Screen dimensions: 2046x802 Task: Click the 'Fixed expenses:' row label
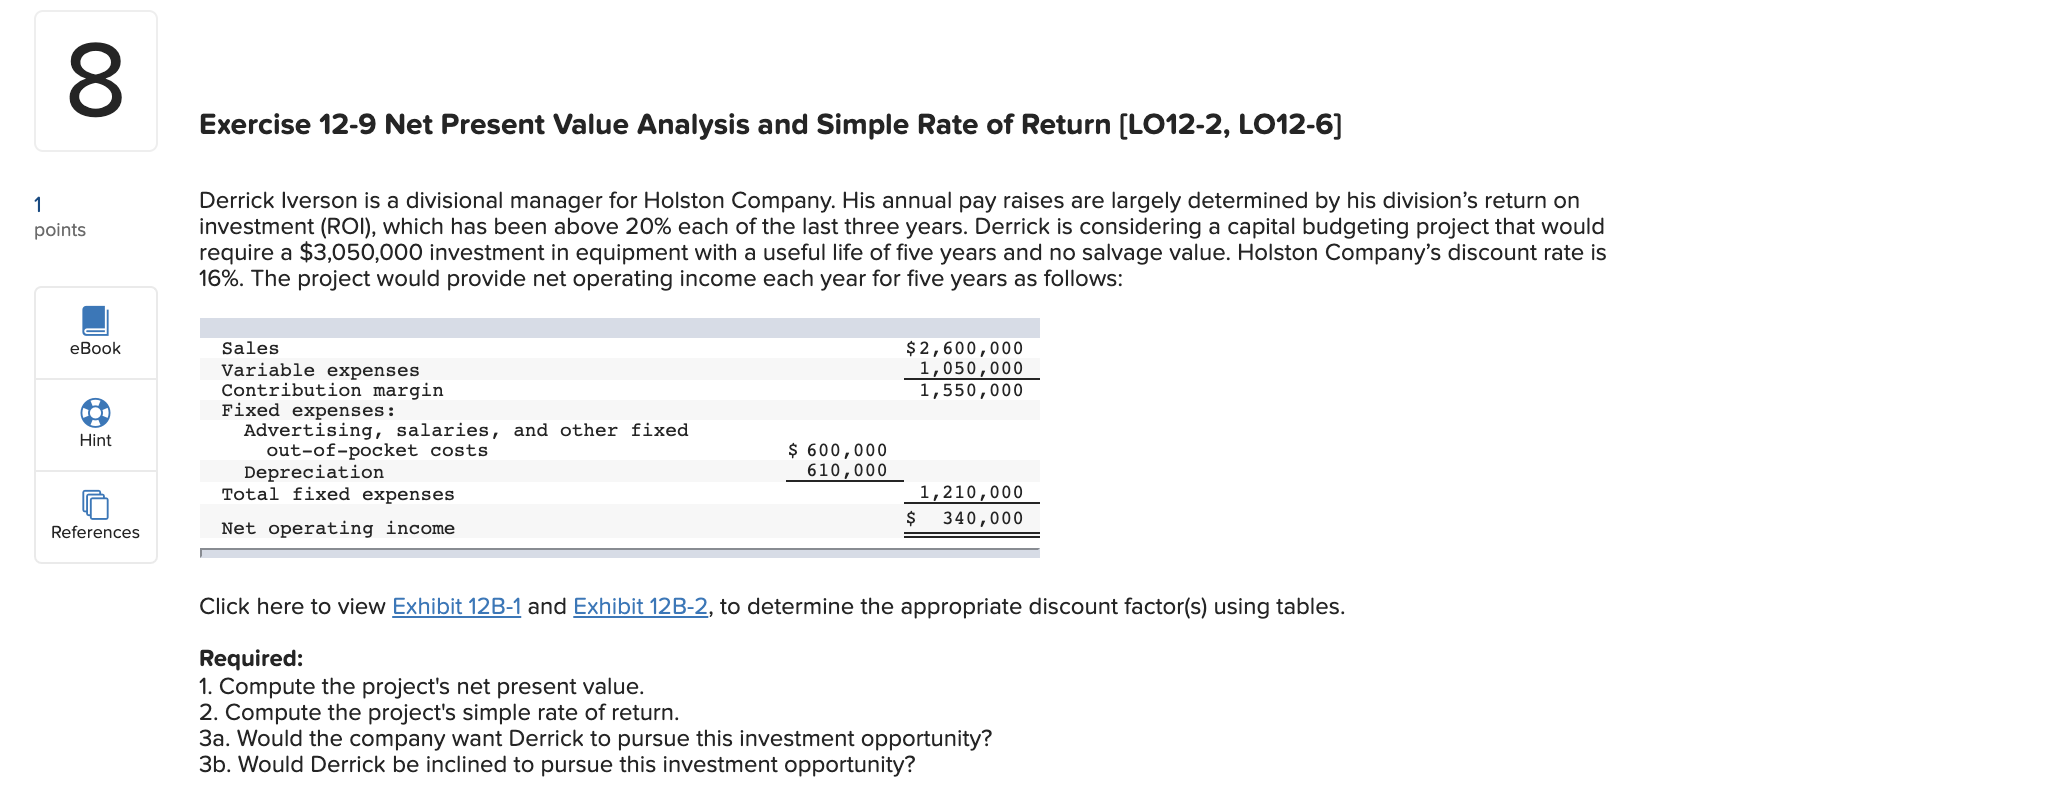click(309, 410)
